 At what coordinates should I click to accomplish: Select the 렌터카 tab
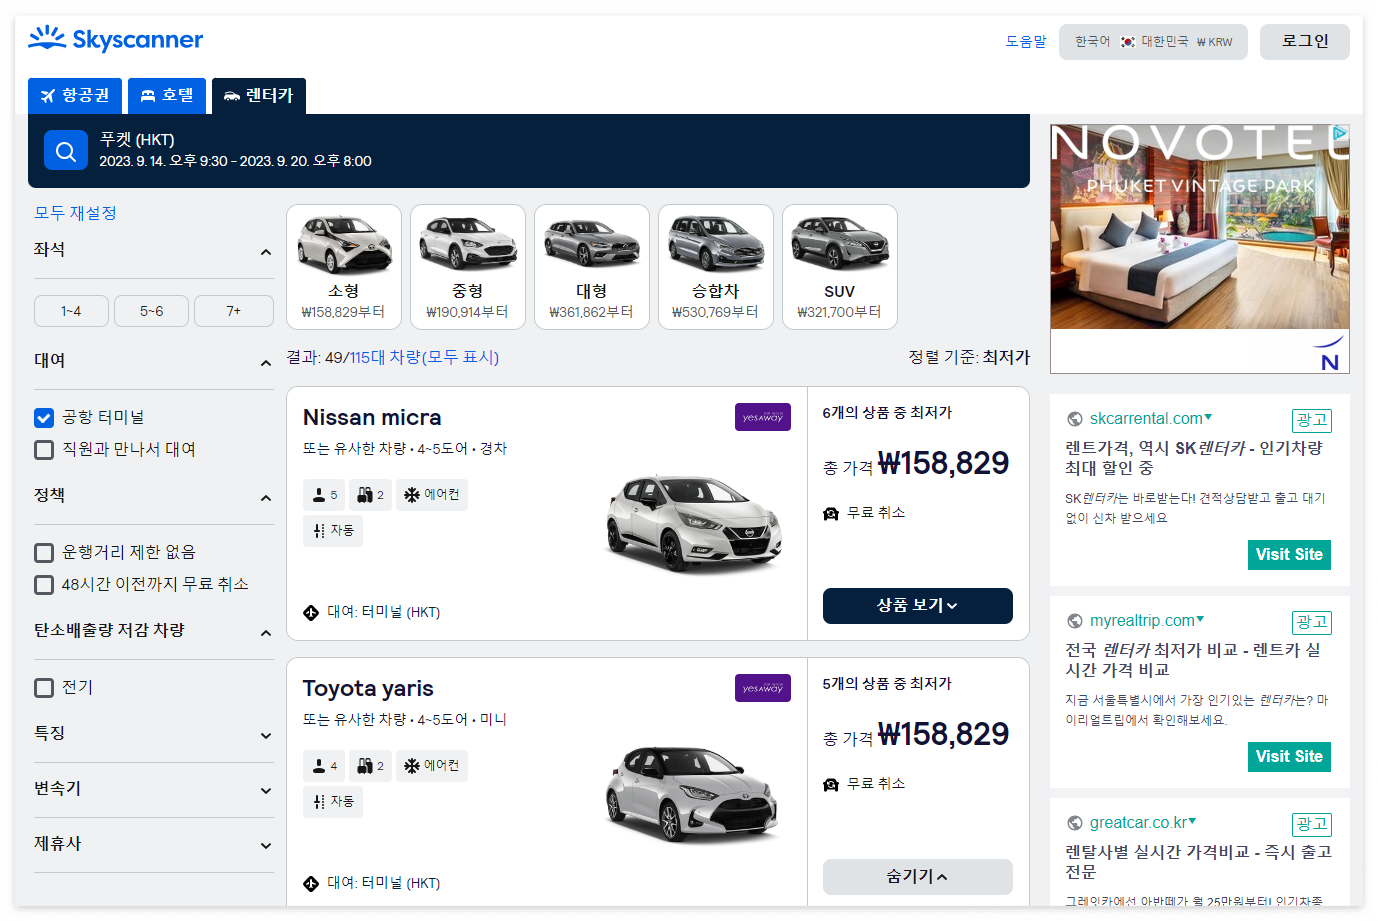point(259,96)
